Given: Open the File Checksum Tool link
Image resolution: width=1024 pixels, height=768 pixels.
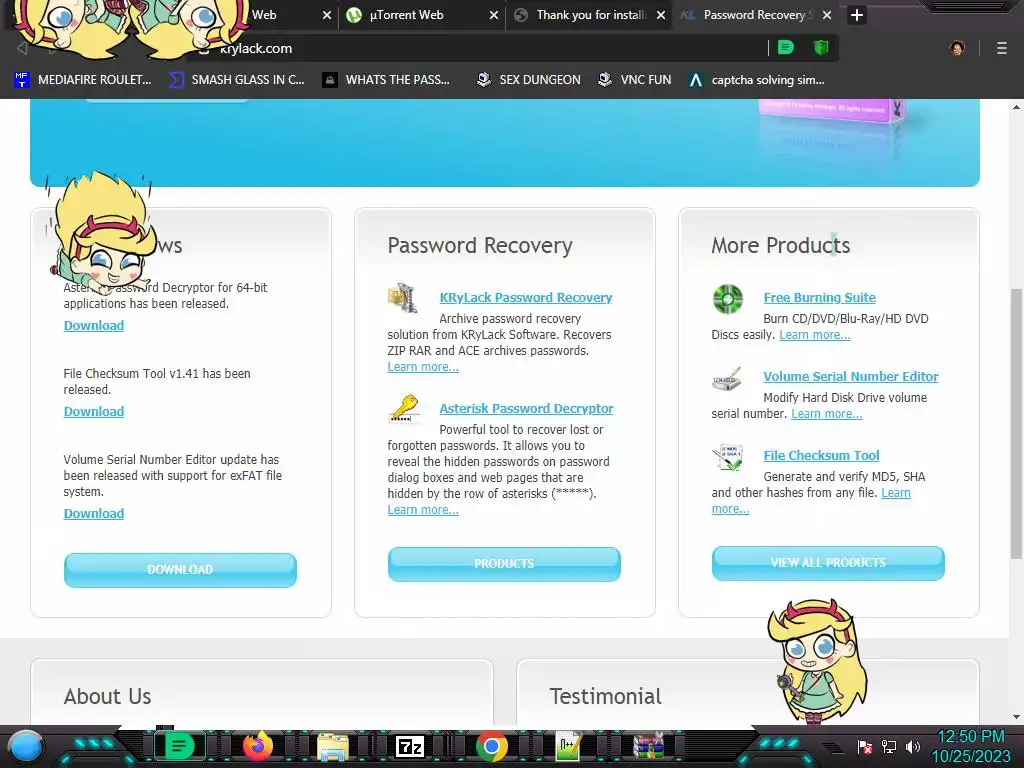Looking at the screenshot, I should coord(822,455).
